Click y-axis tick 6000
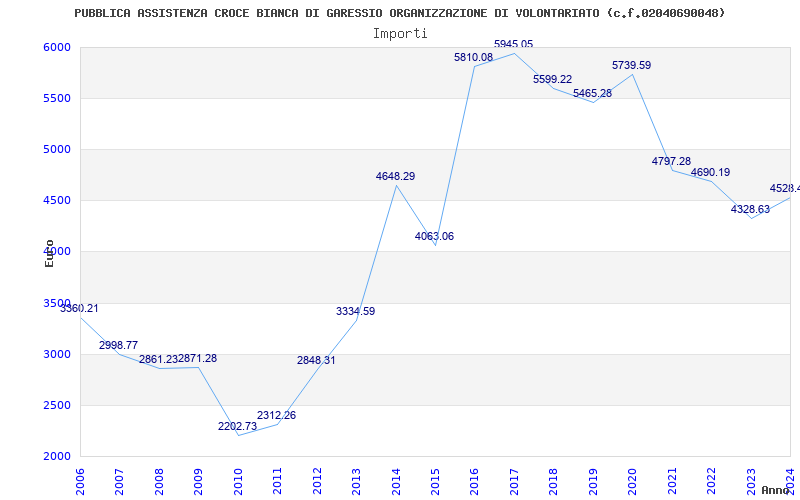800x500 pixels. [x=57, y=47]
